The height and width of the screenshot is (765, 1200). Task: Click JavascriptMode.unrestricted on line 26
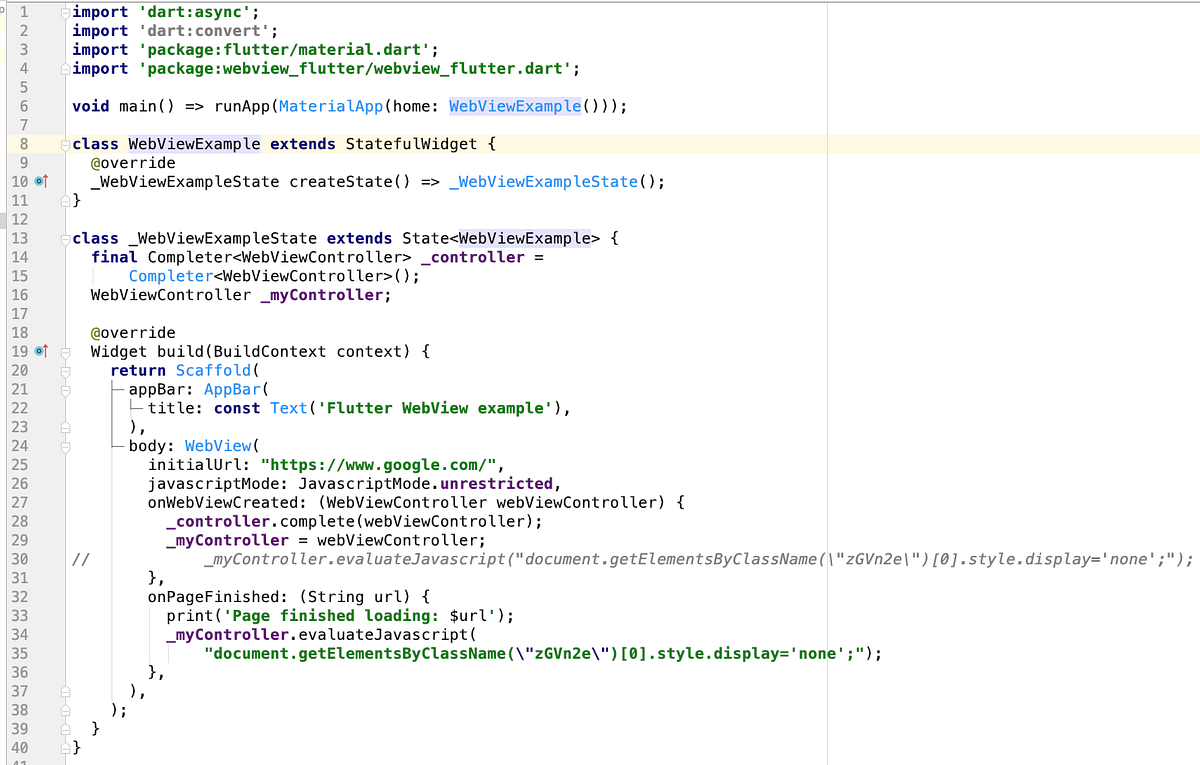click(420, 483)
